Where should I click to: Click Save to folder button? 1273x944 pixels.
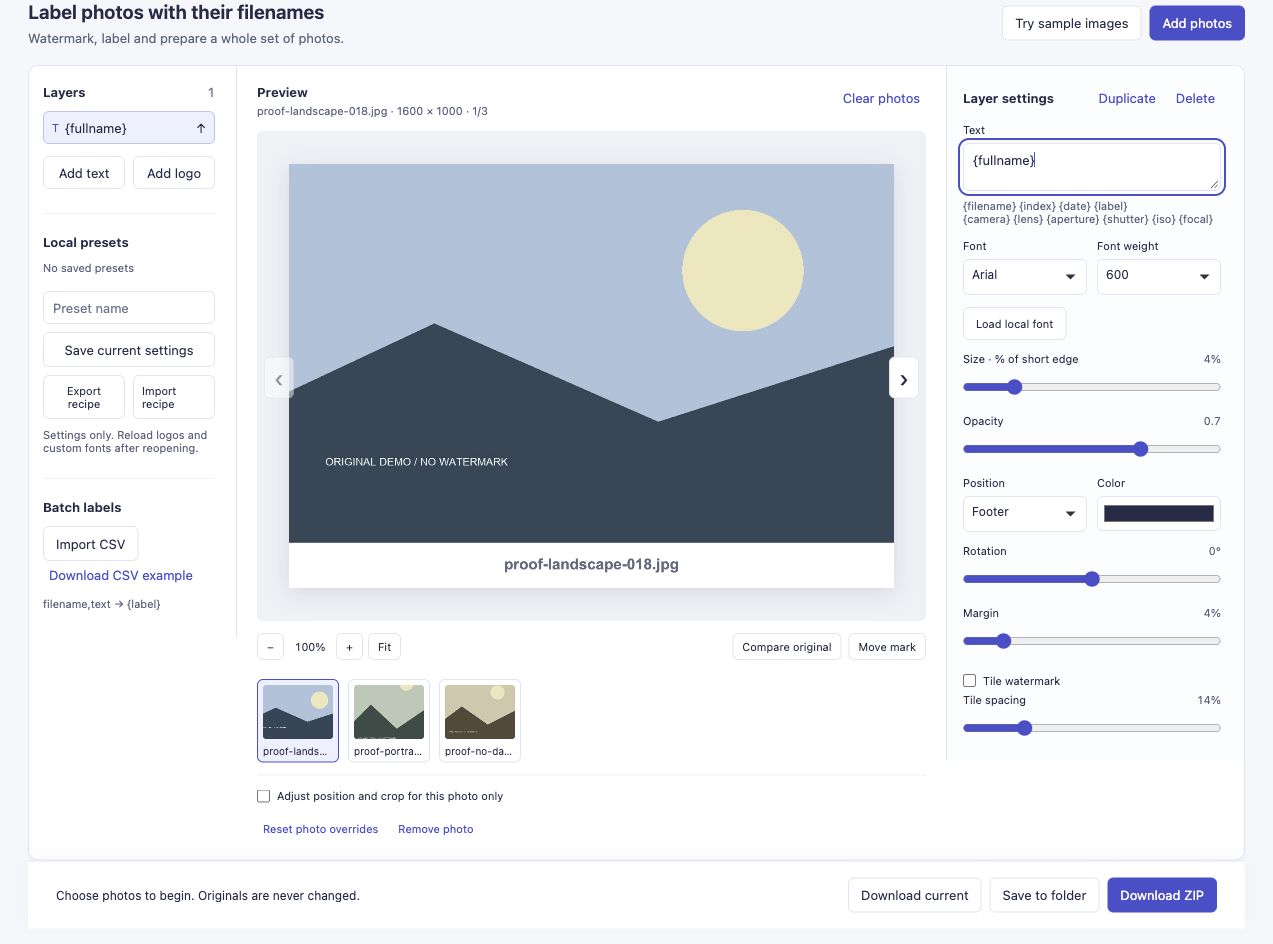pyautogui.click(x=1044, y=895)
